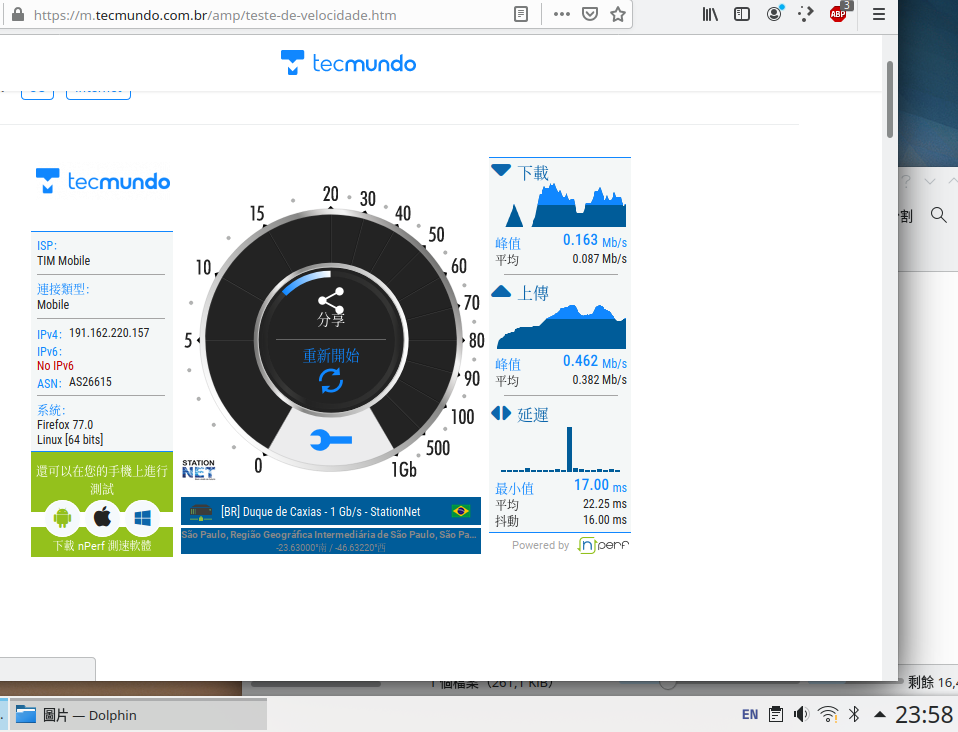Open the StationNet logo beside the gauge
Image resolution: width=958 pixels, height=732 pixels.
[199, 469]
